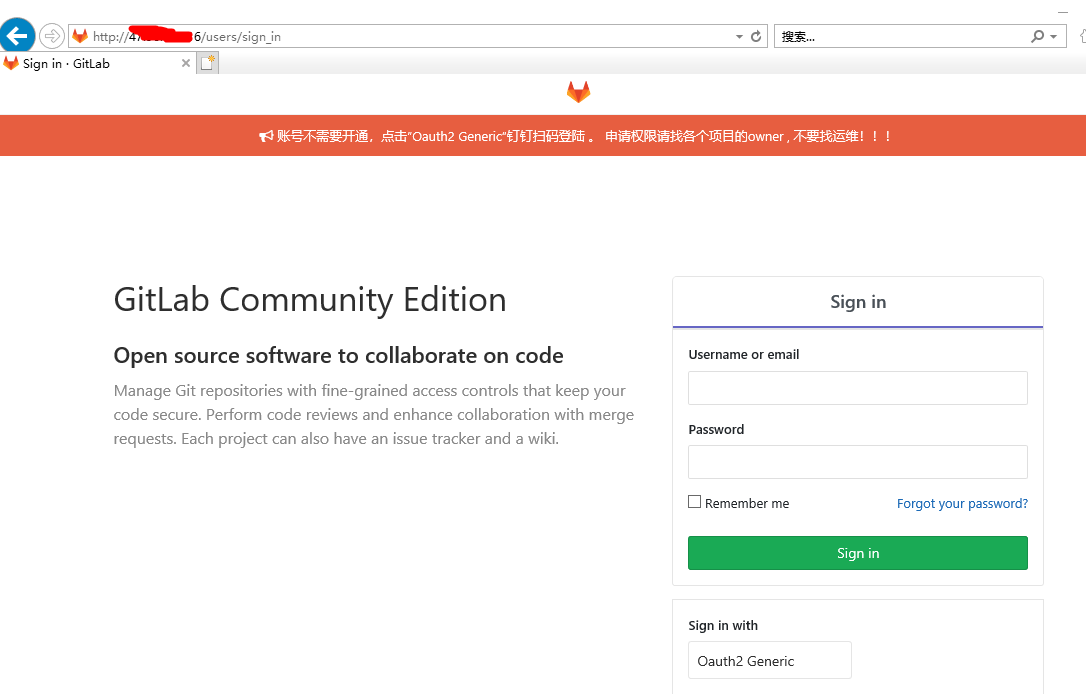Refresh the page with reload icon
Screen dimensions: 1086x694
[756, 36]
